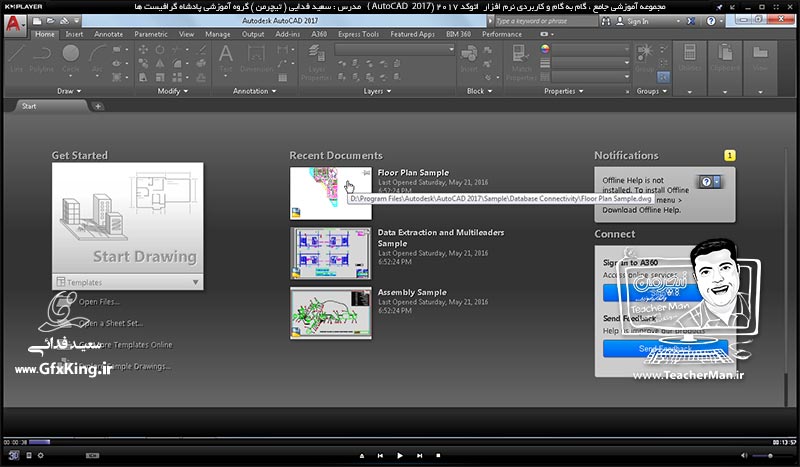
Task: Open Layer Properties manager
Action: point(316,62)
